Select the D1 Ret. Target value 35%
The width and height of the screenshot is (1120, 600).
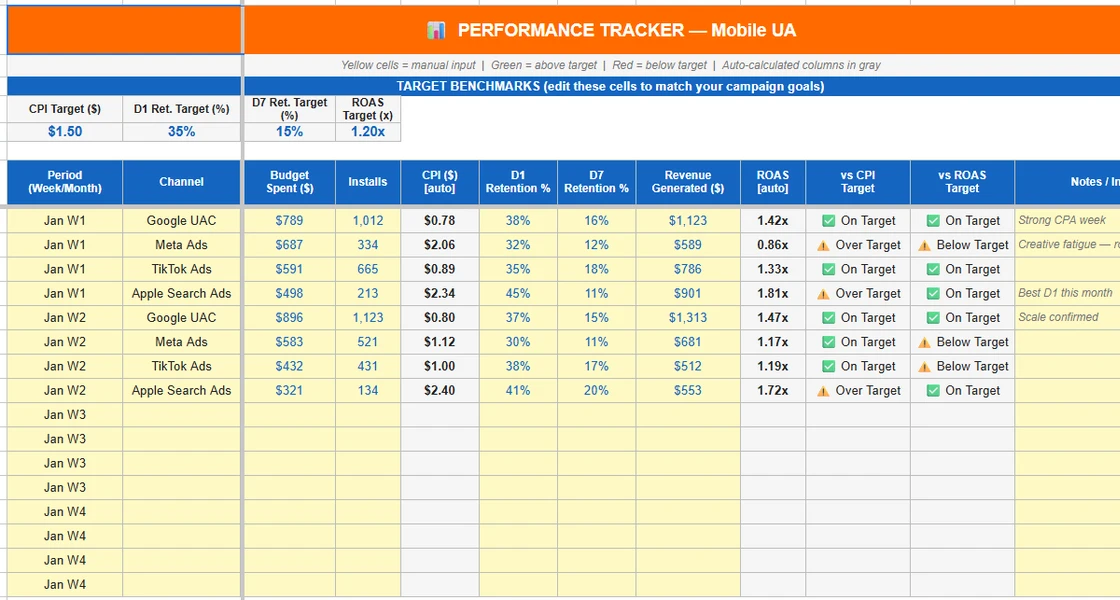(181, 131)
